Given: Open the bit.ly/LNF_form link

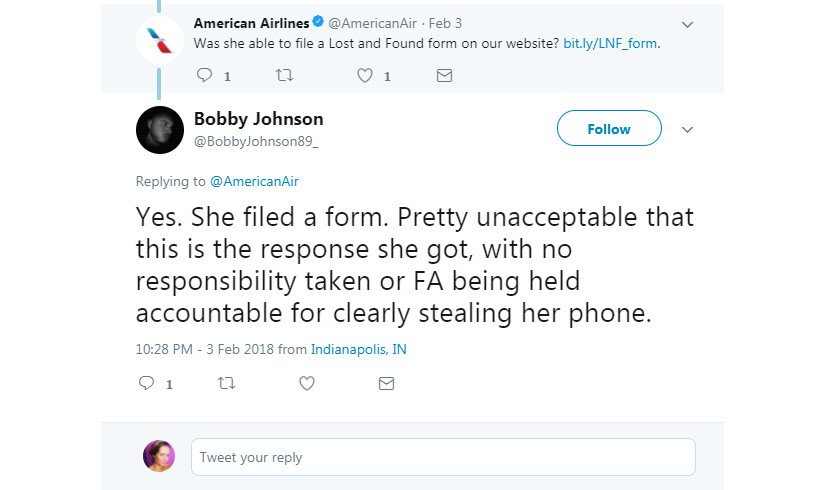Looking at the screenshot, I should (x=611, y=44).
